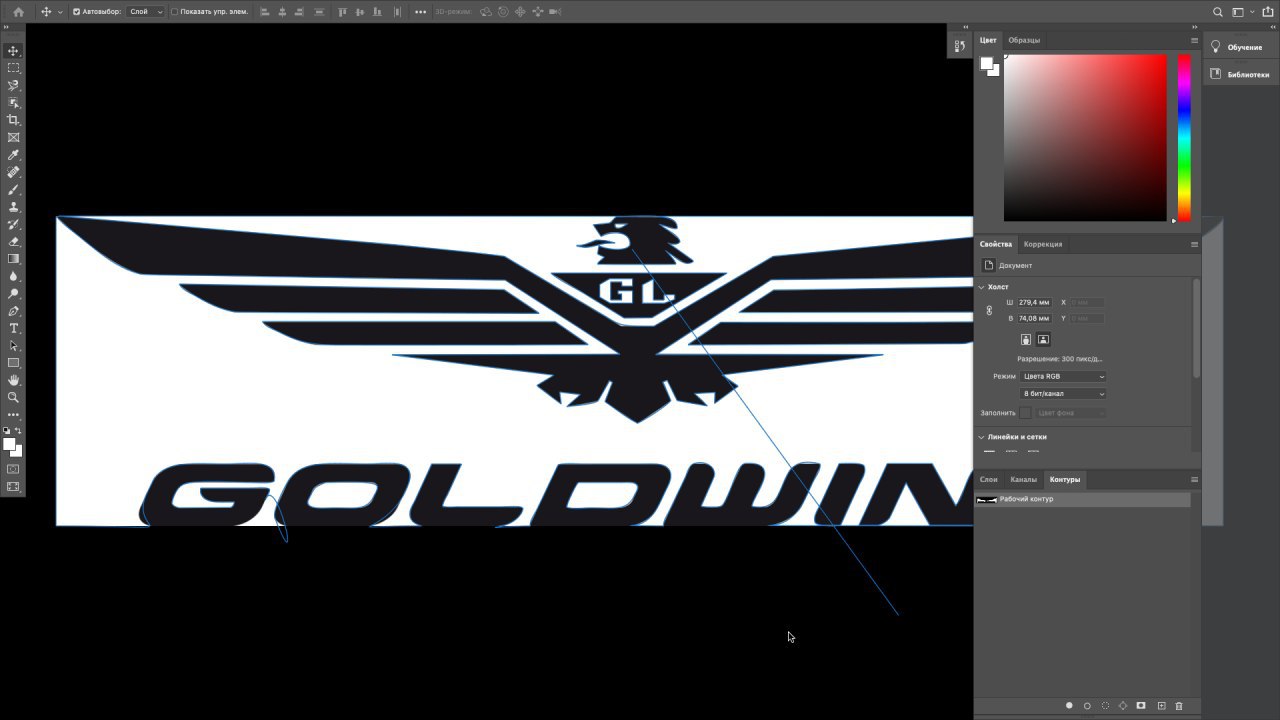The image size is (1280, 720).
Task: Open the Цвета RGB mode dropdown
Action: point(1063,377)
